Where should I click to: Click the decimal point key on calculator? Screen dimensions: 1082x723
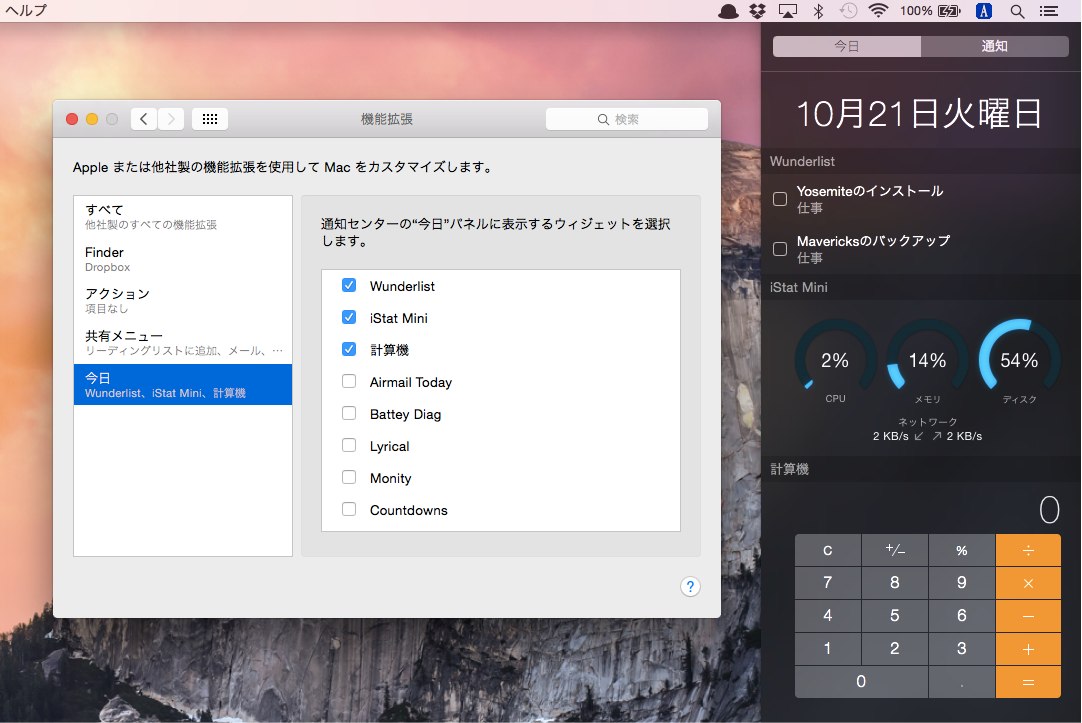click(x=961, y=682)
